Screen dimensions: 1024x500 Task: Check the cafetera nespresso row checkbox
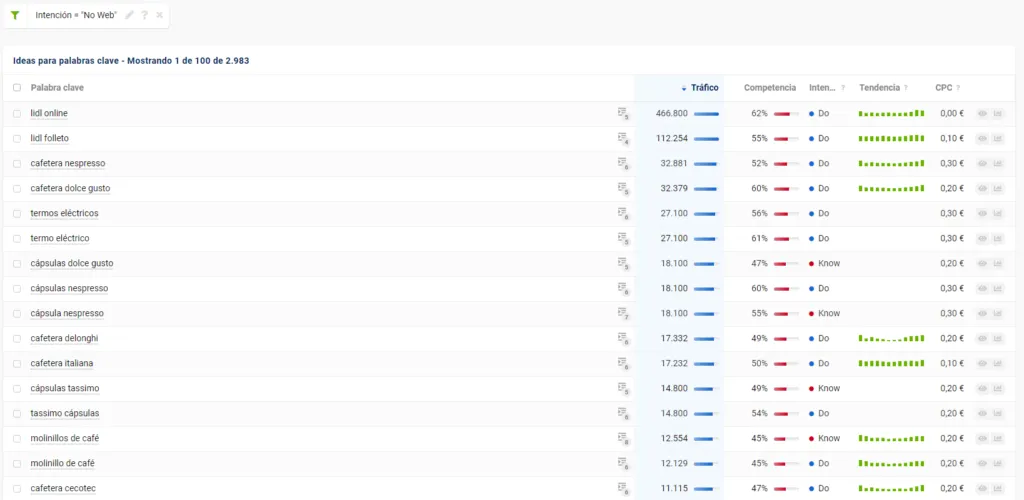click(17, 163)
